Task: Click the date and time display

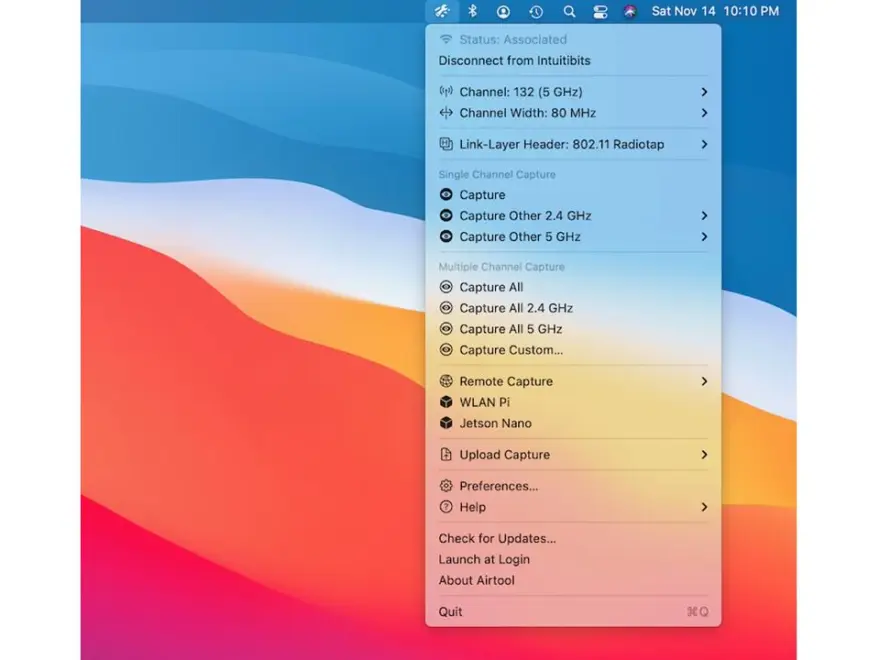Action: 715,11
